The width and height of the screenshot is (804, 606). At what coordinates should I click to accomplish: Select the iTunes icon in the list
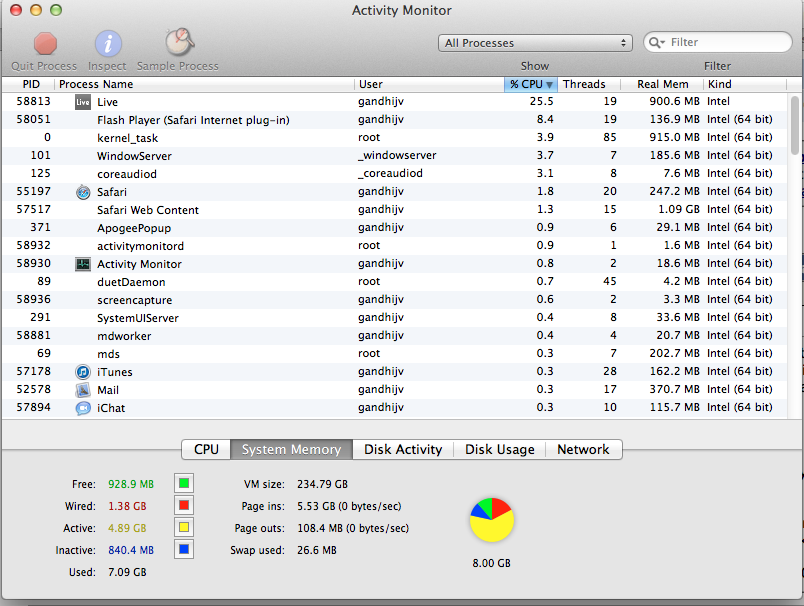pyautogui.click(x=83, y=372)
